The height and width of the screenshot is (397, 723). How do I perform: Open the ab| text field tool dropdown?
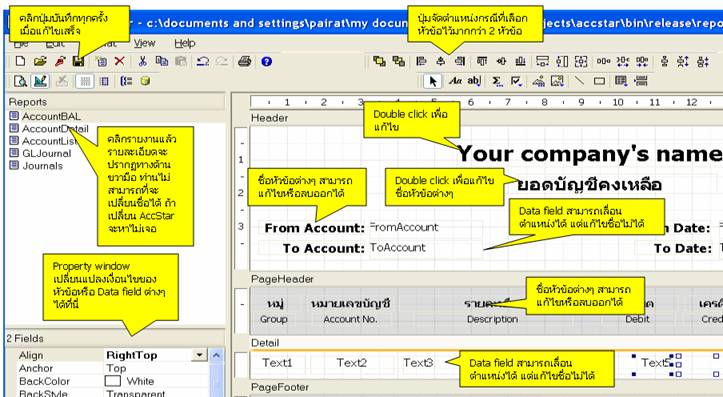coord(474,82)
